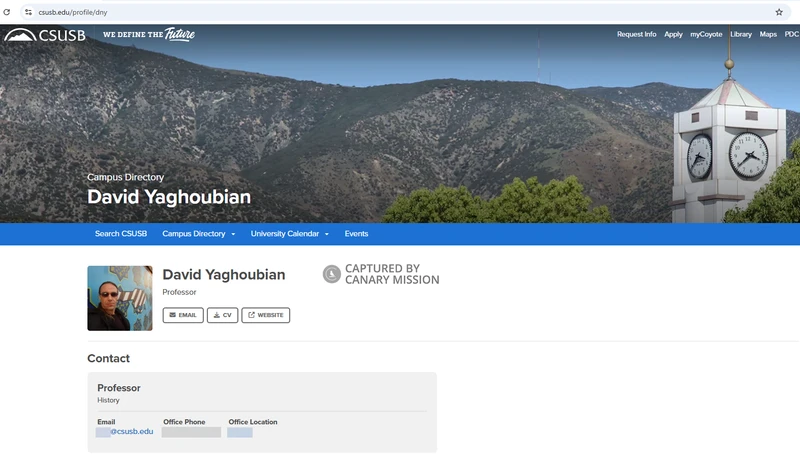The height and width of the screenshot is (469, 800).
Task: Expand the Campus Directory dropdown arrow
Action: [233, 234]
